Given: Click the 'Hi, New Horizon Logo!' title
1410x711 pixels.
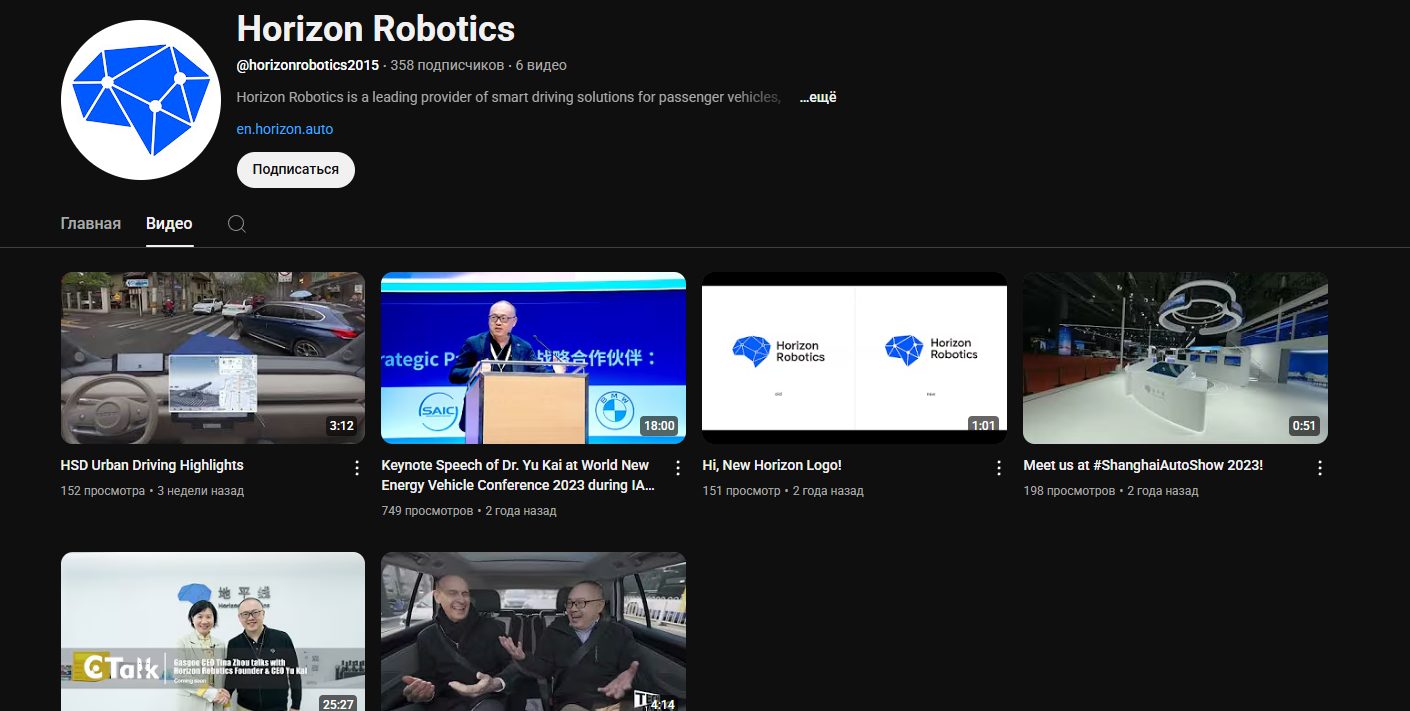Looking at the screenshot, I should 772,465.
